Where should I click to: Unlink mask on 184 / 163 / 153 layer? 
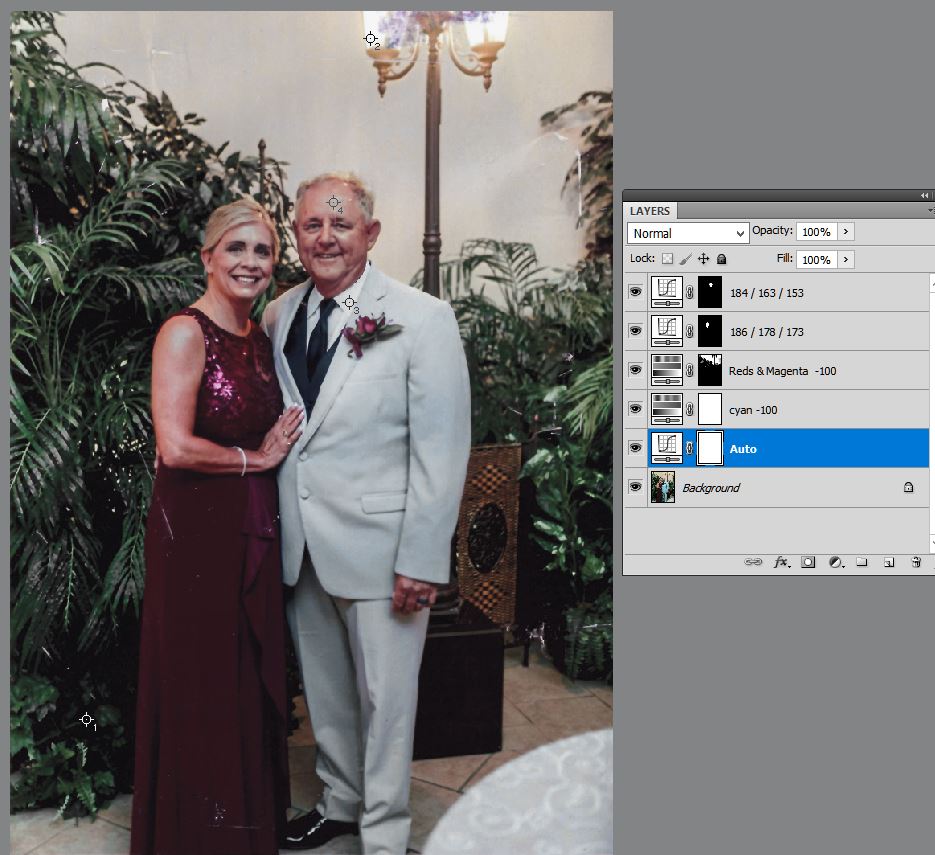[690, 292]
